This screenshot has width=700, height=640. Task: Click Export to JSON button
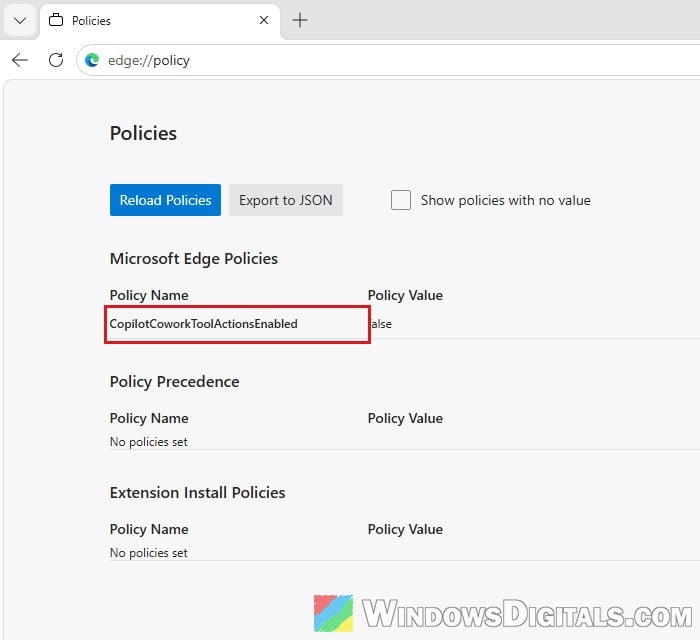tap(286, 200)
